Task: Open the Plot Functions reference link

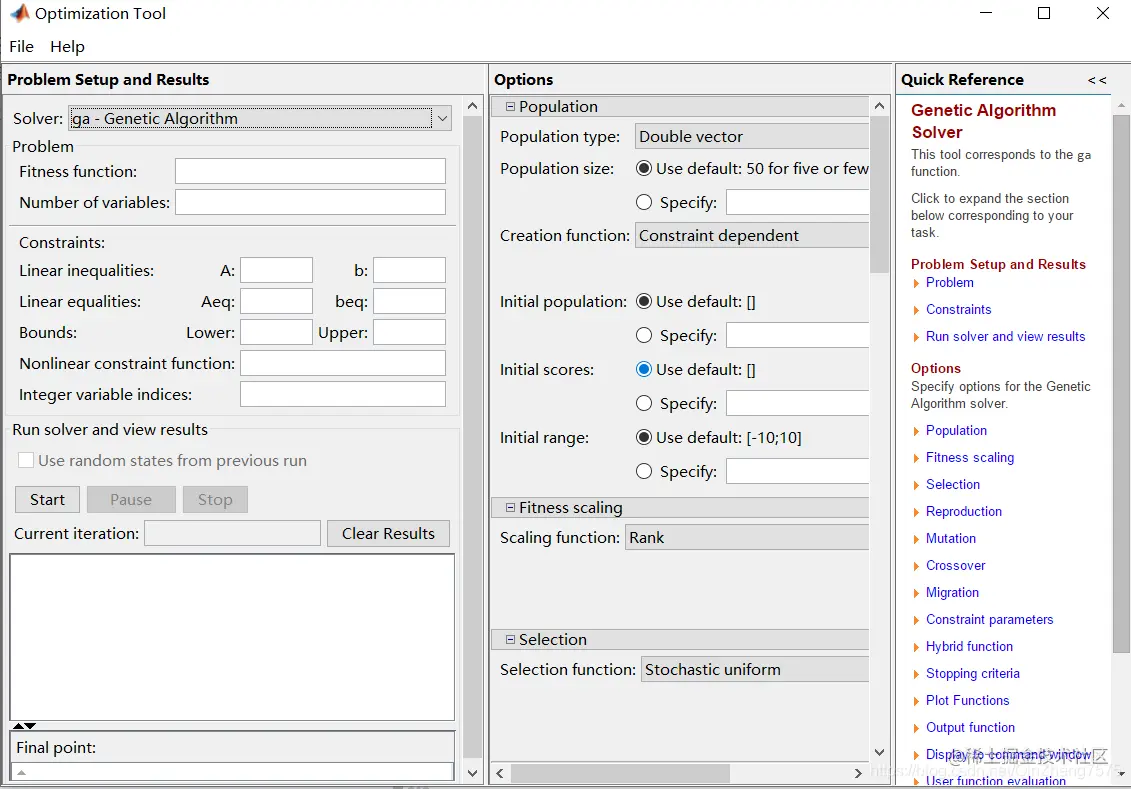Action: tap(967, 700)
